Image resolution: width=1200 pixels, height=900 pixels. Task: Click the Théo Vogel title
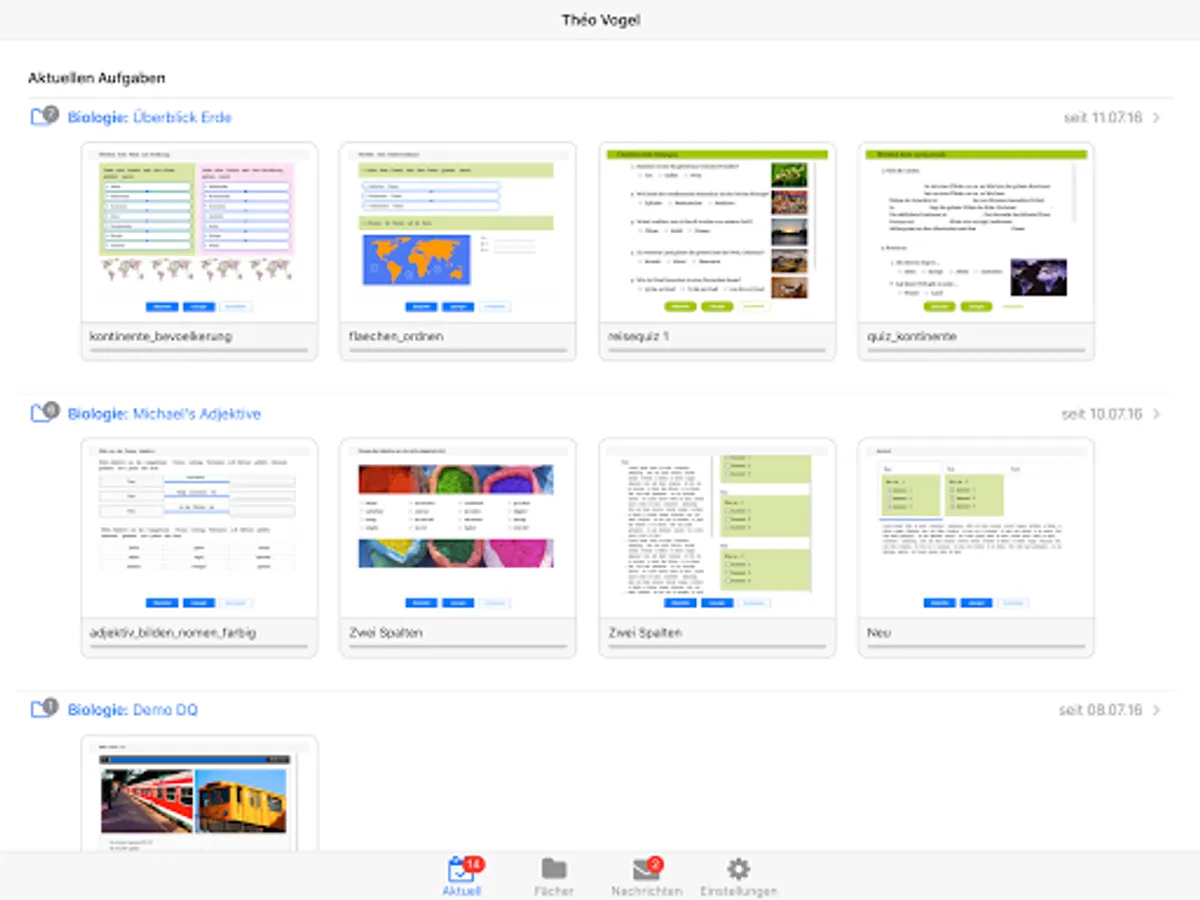[x=600, y=20]
